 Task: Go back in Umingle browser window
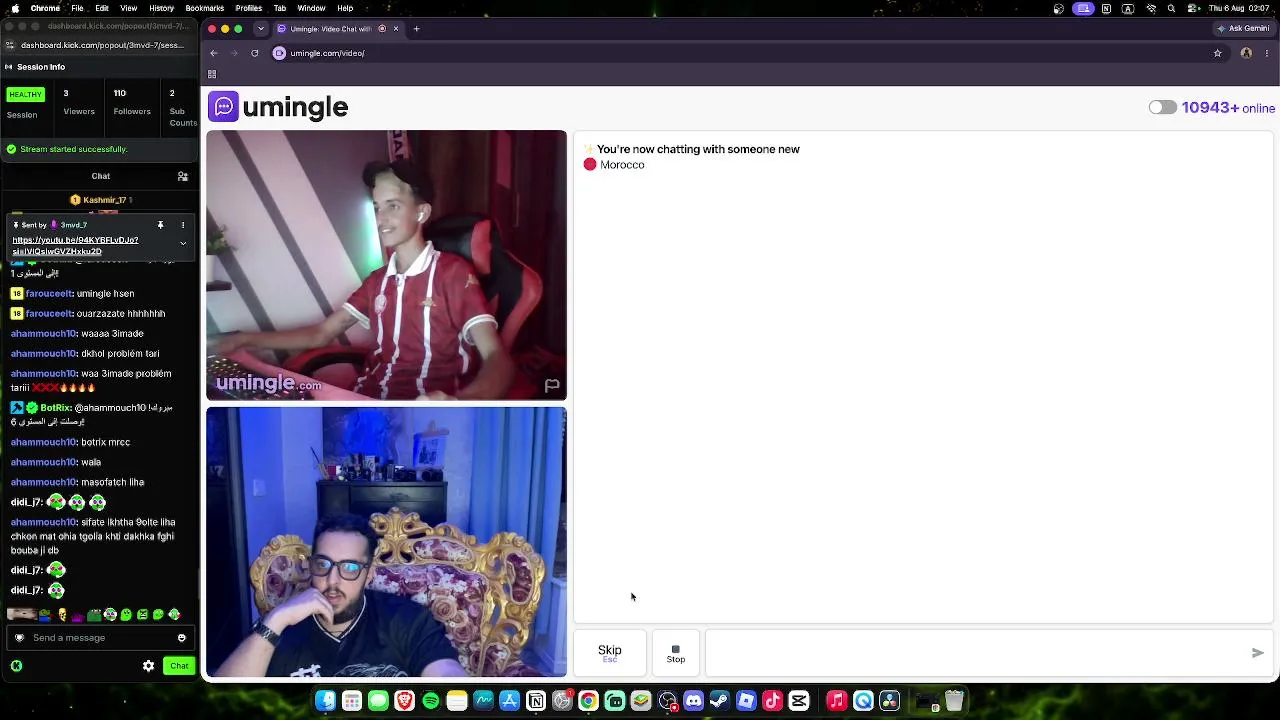(213, 53)
